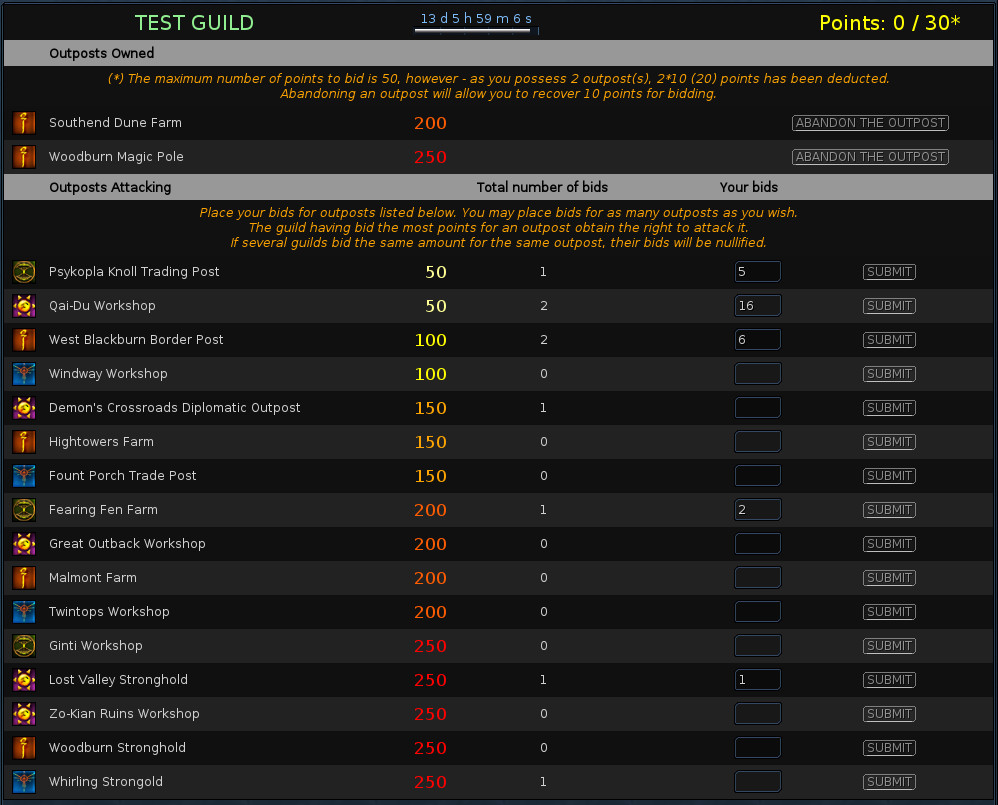Viewport: 998px width, 805px height.
Task: Select the Hightowers Farm bid input
Action: 757,442
